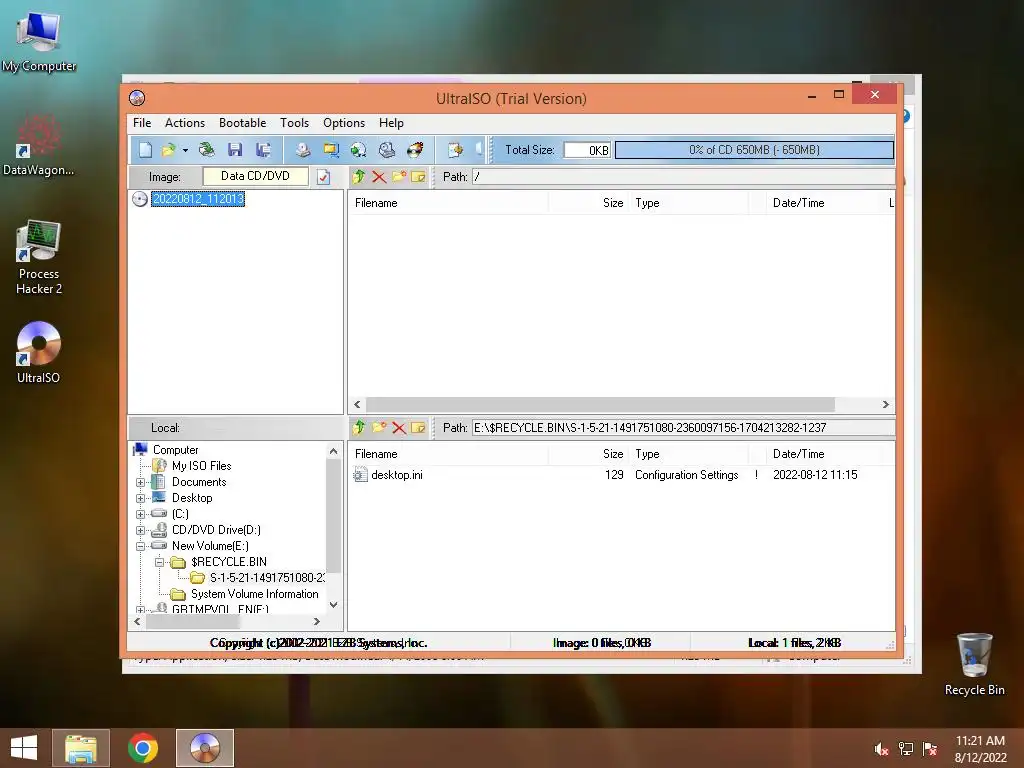
Task: Open the dropdown arrow beside Open icon
Action: click(x=185, y=151)
